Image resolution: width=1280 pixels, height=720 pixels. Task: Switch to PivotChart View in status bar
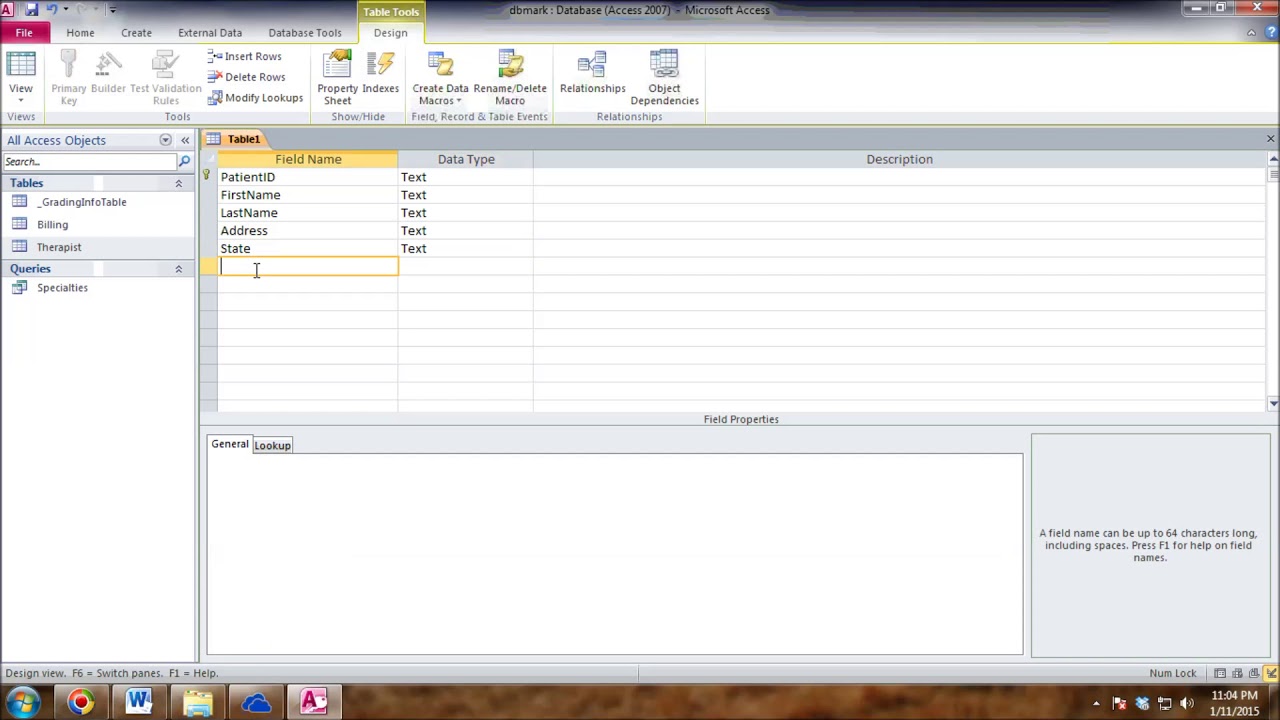(1254, 674)
